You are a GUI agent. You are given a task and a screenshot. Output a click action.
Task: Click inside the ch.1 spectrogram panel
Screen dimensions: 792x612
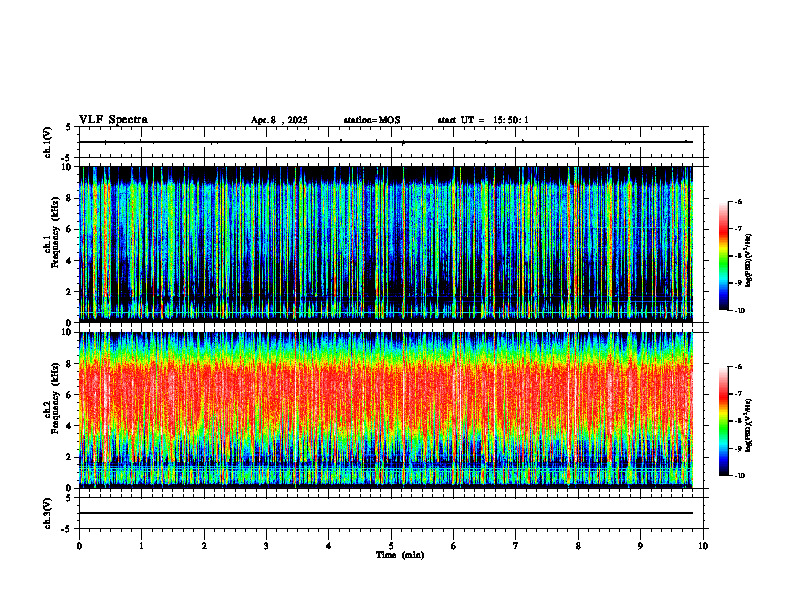(386, 244)
